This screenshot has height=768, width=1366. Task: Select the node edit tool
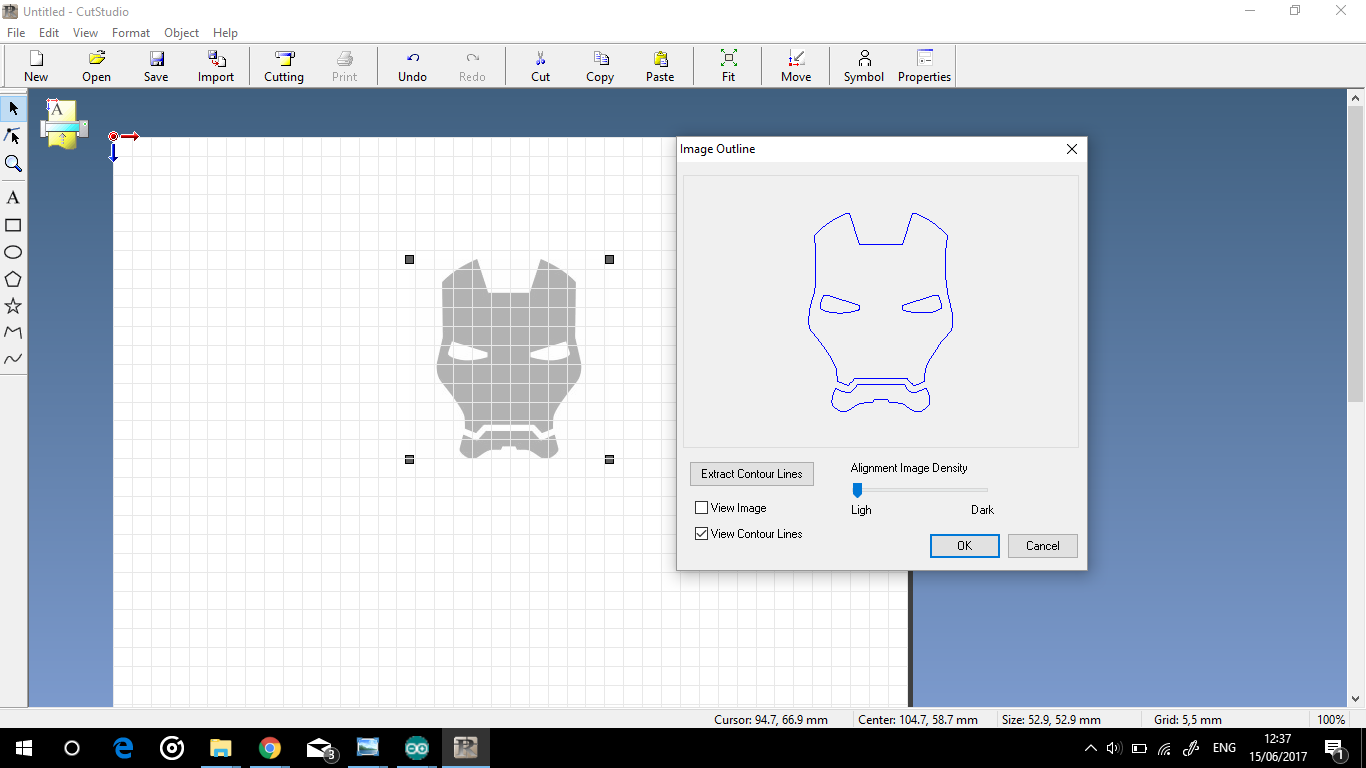[x=13, y=136]
